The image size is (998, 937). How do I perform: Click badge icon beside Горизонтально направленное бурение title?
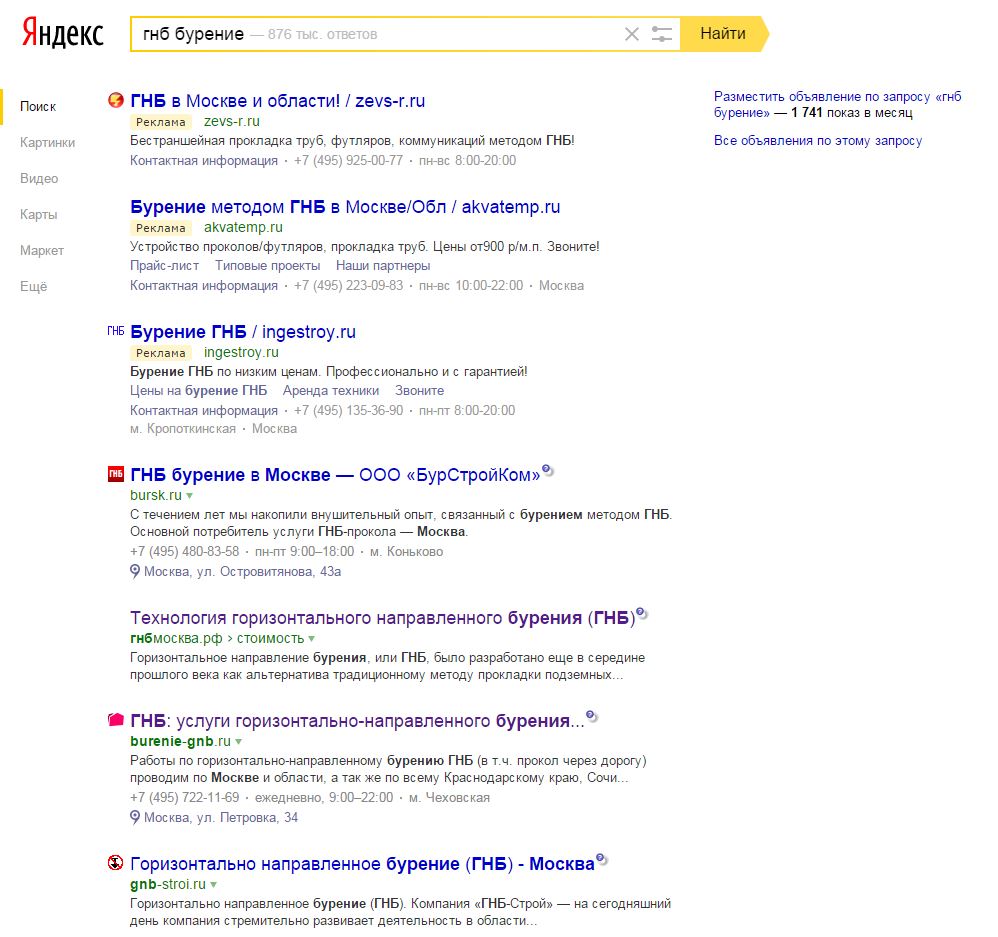click(x=601, y=859)
